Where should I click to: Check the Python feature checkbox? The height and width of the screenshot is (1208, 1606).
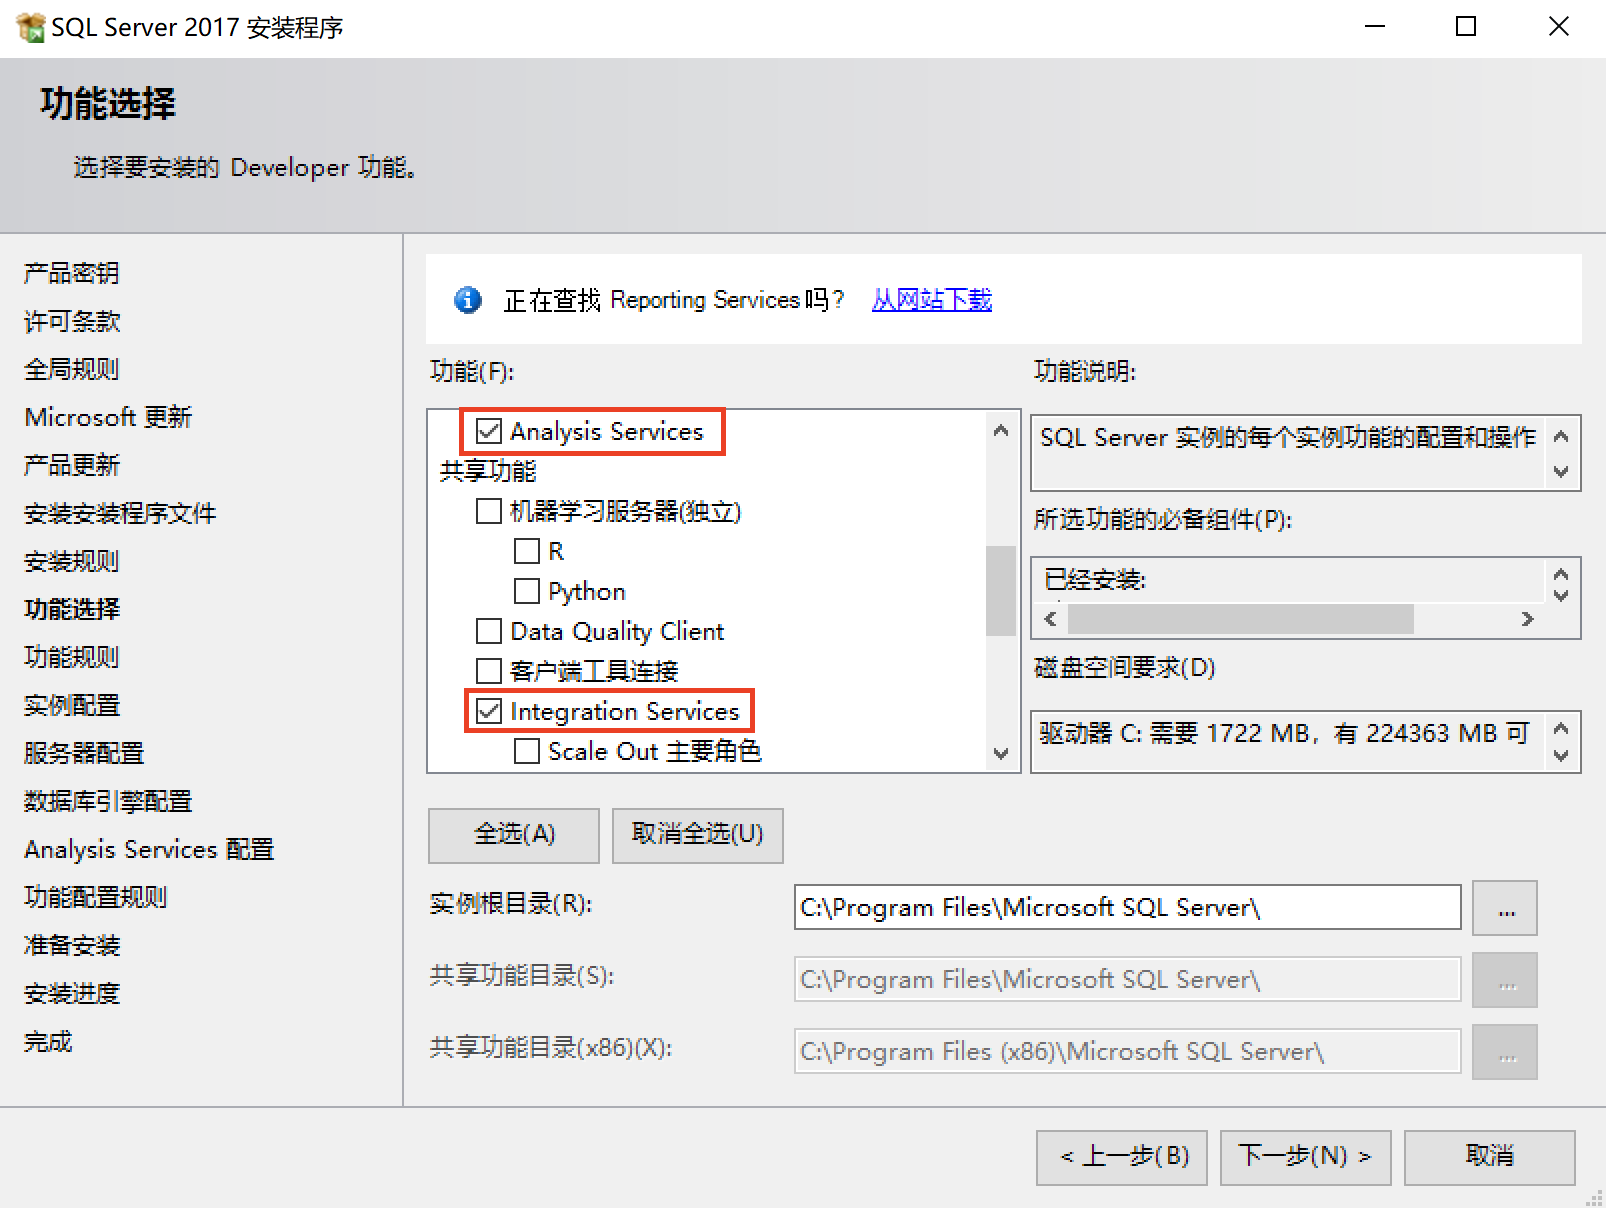pos(527,591)
